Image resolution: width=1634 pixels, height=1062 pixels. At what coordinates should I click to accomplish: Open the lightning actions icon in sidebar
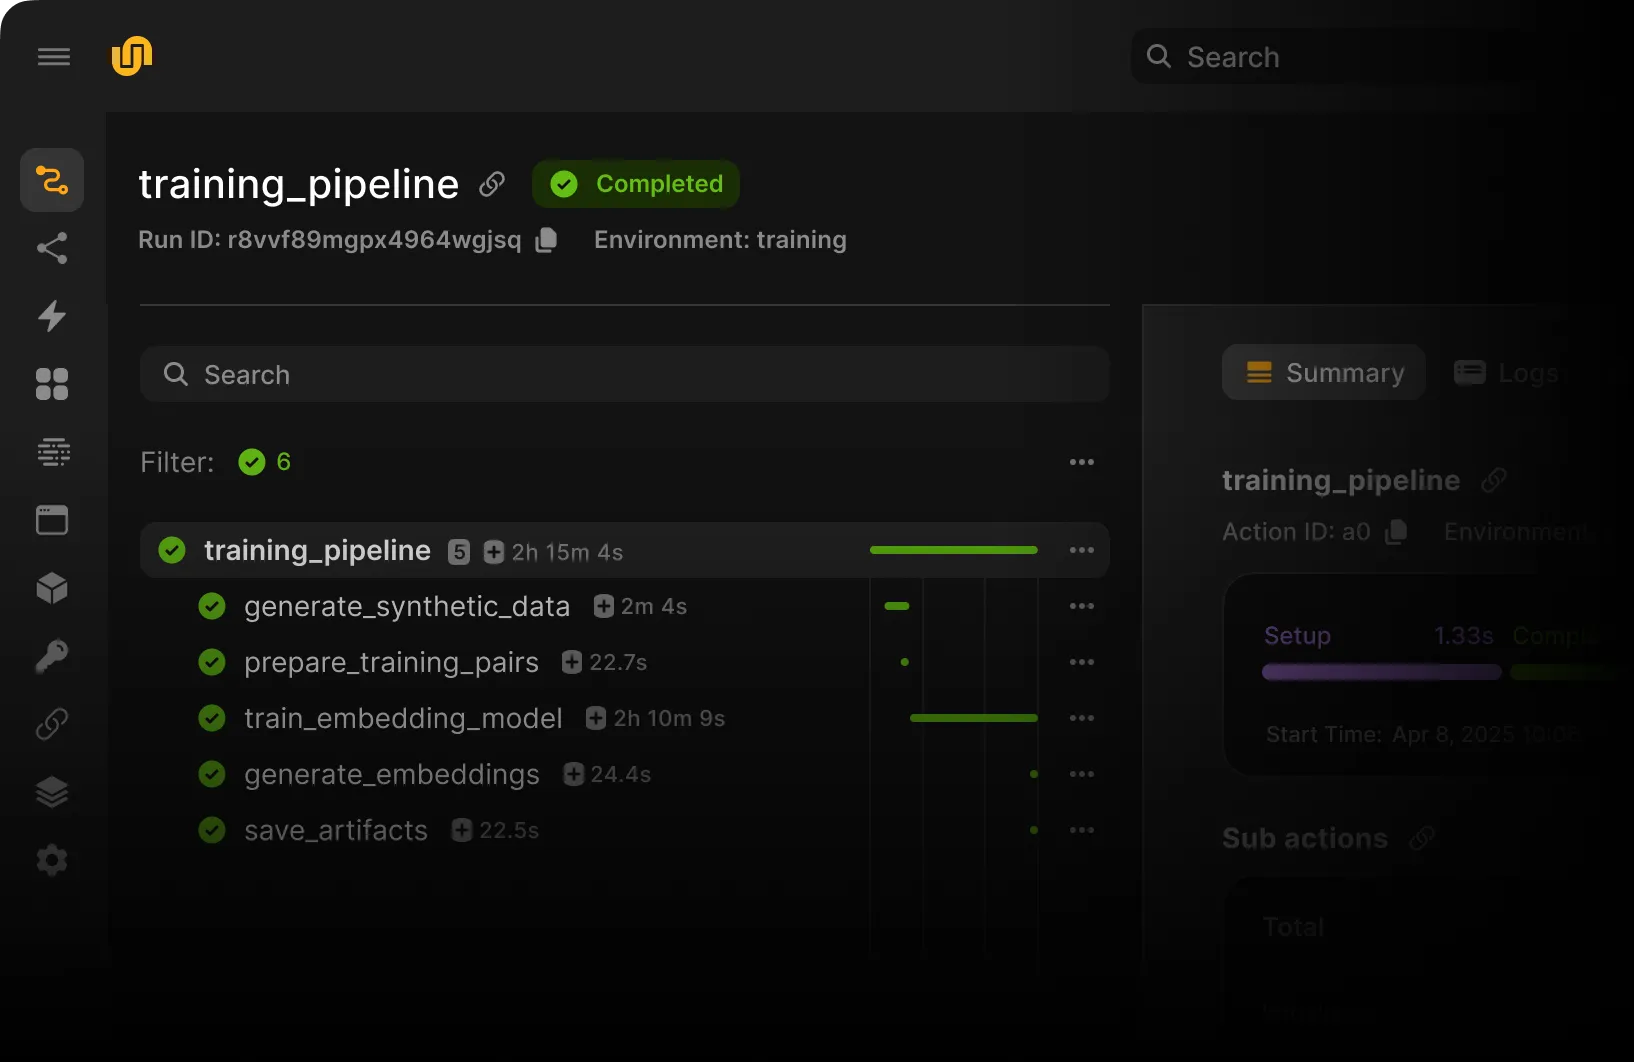(x=51, y=317)
